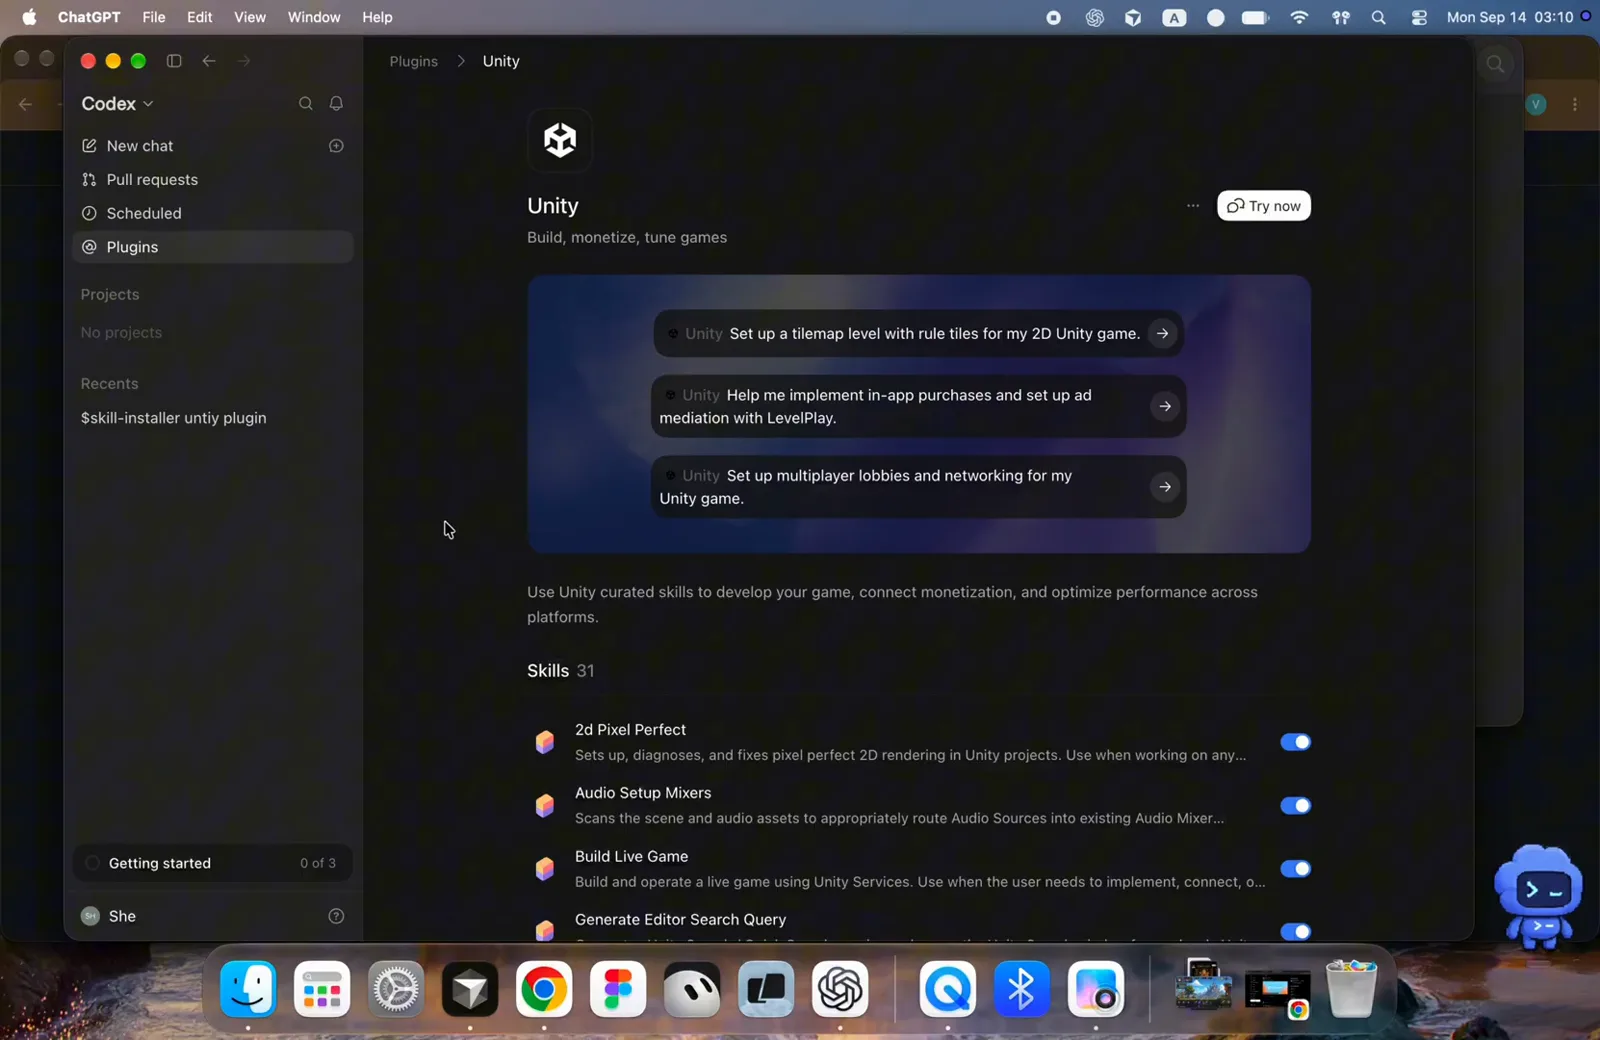This screenshot has height=1040, width=1600.
Task: Click the 2d Pixel Perfect skill icon
Action: [545, 742]
